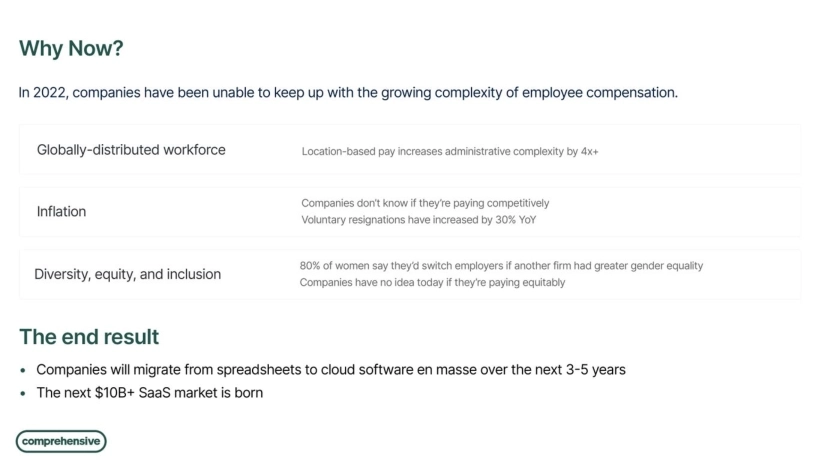Click the "4x+" figure
This screenshot has height=473, width=840.
588,152
